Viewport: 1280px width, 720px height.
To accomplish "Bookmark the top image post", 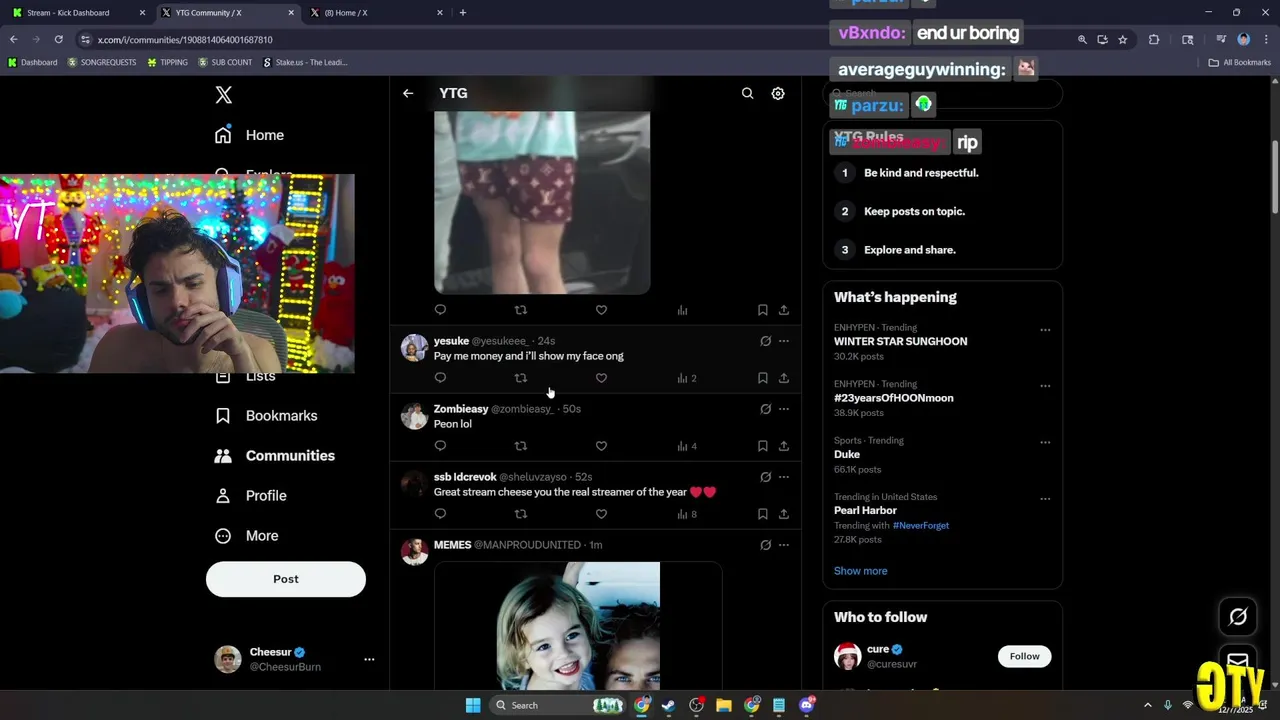I will (762, 310).
